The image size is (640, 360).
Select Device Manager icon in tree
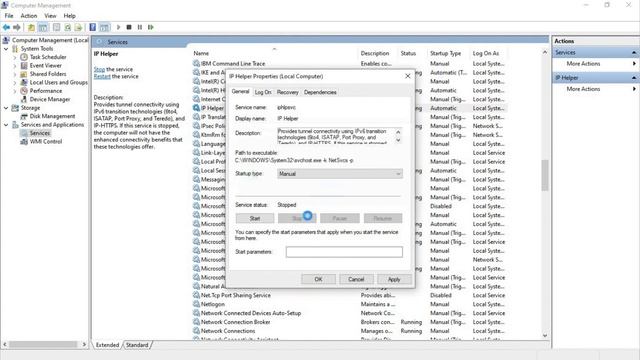pos(24,99)
